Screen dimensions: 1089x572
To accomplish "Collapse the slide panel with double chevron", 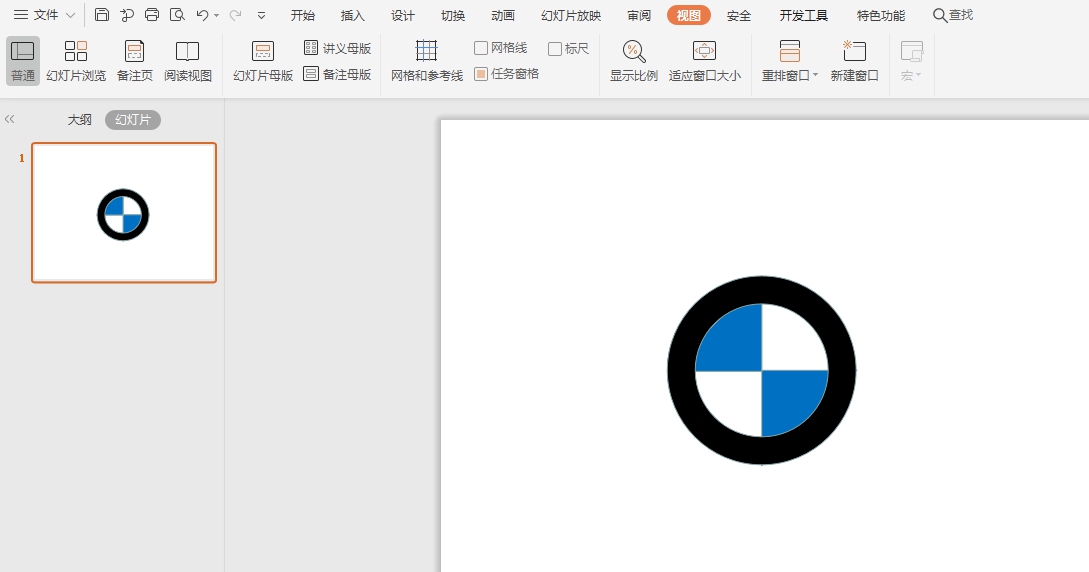I will pos(9,119).
